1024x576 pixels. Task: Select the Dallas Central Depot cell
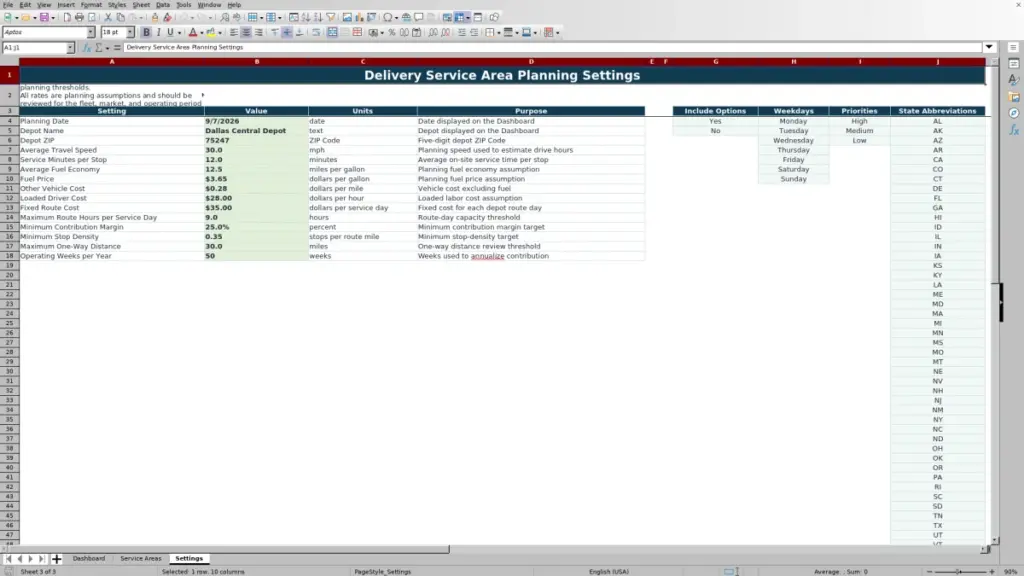coord(256,131)
